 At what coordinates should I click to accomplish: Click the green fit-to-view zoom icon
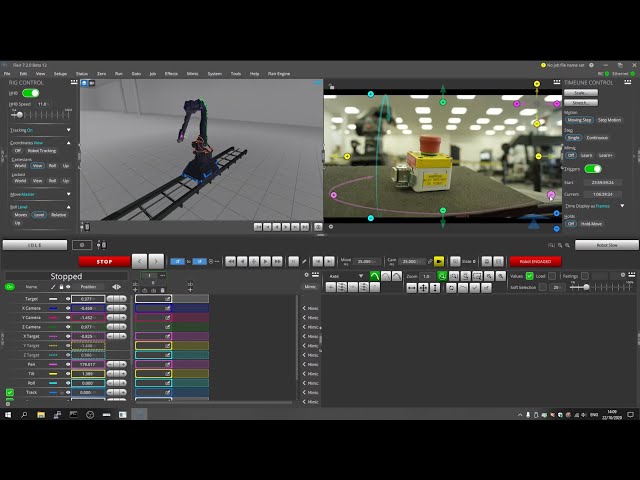(442, 276)
